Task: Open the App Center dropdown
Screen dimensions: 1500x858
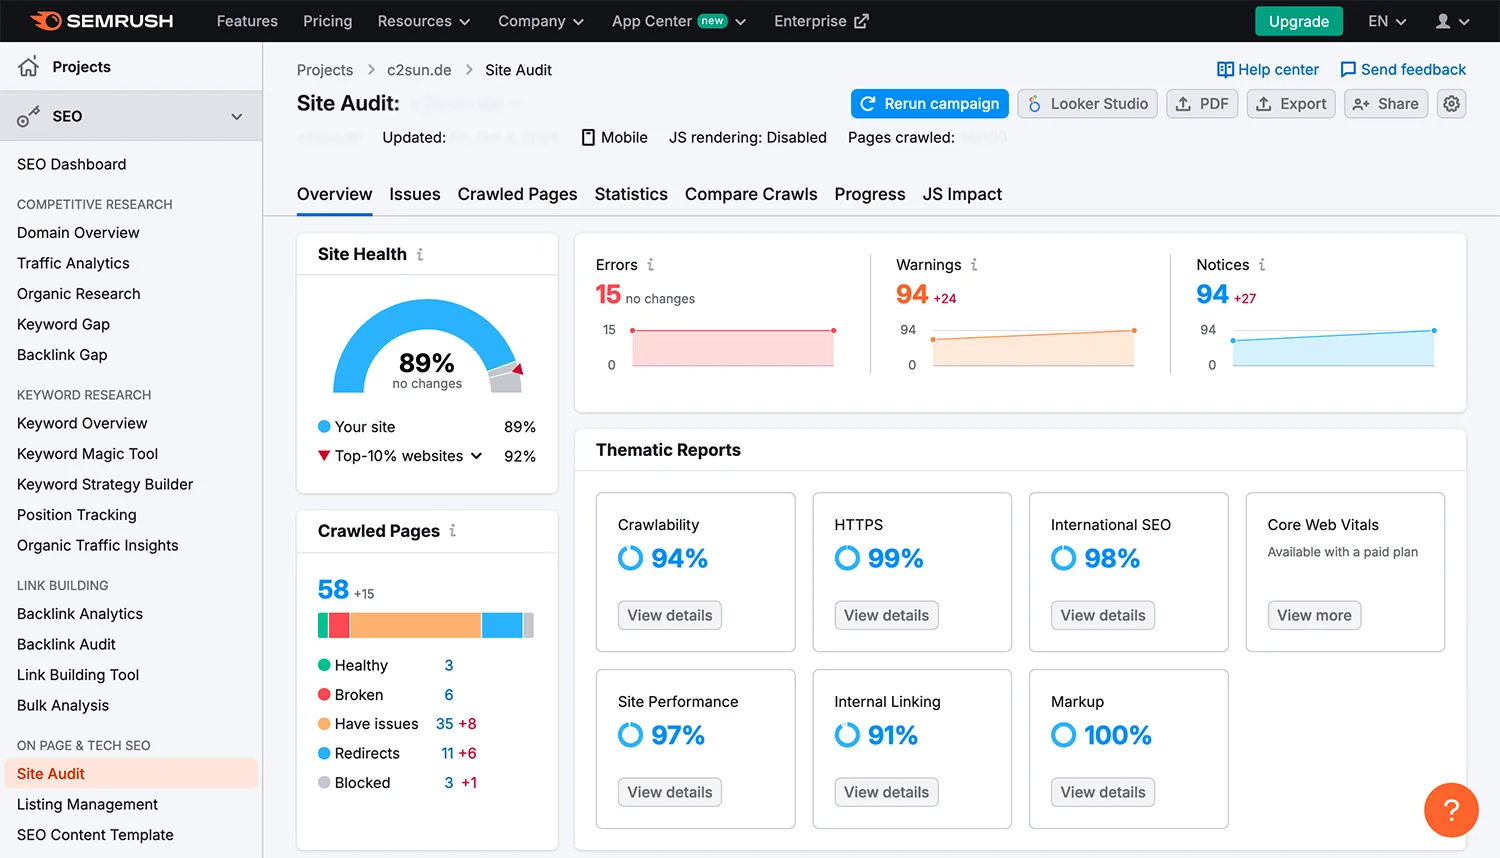Action: point(679,21)
